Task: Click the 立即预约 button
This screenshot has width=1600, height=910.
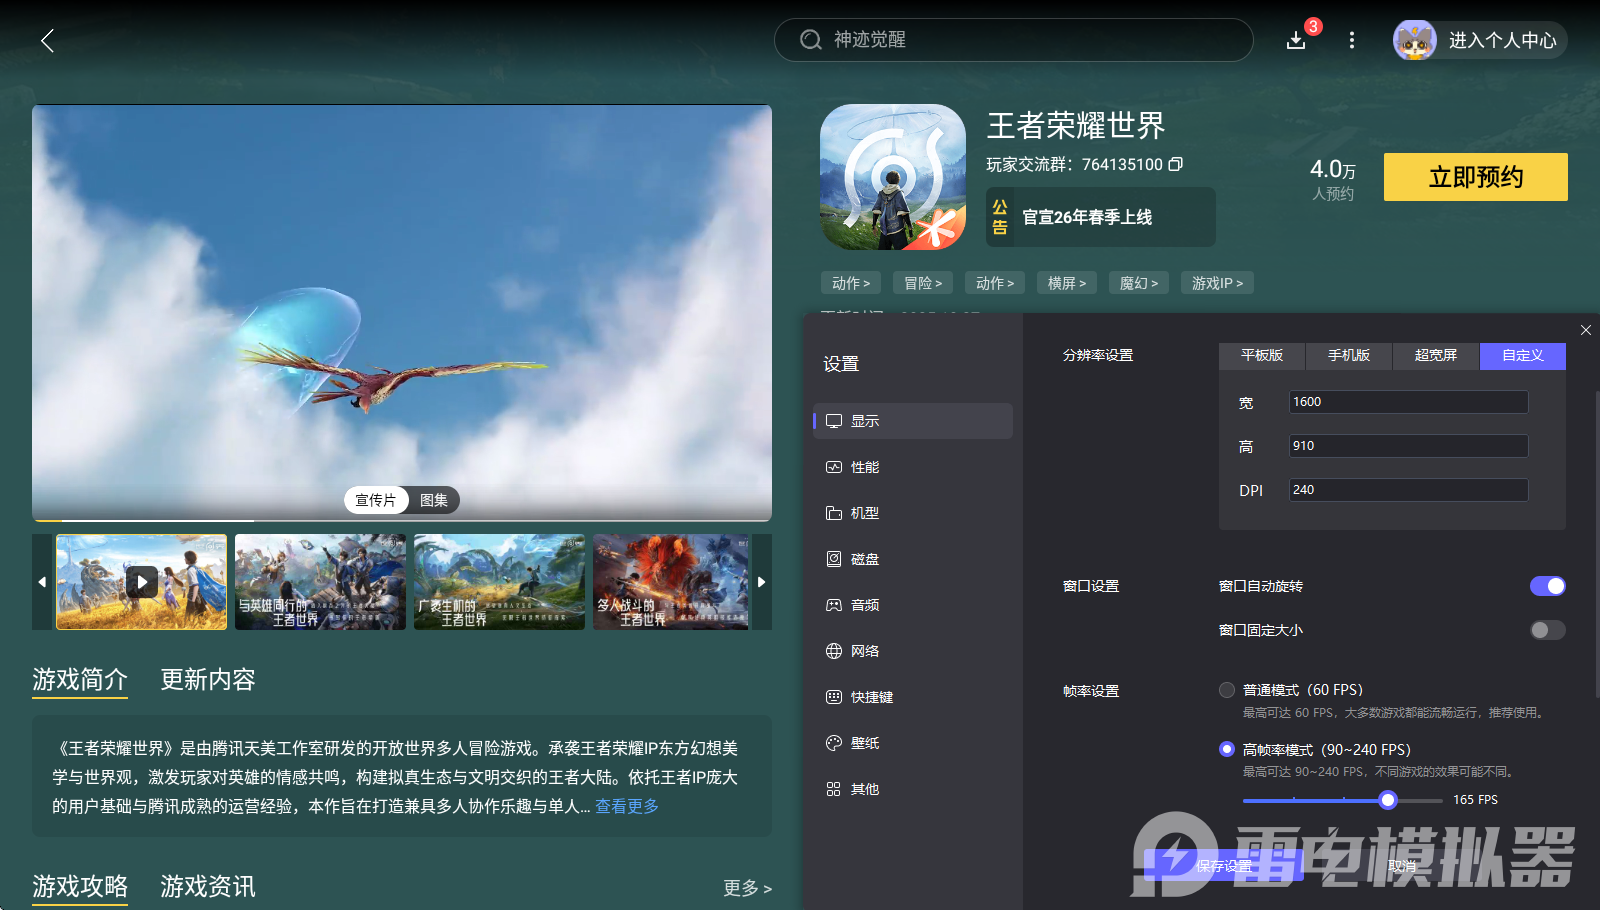Action: [1475, 177]
